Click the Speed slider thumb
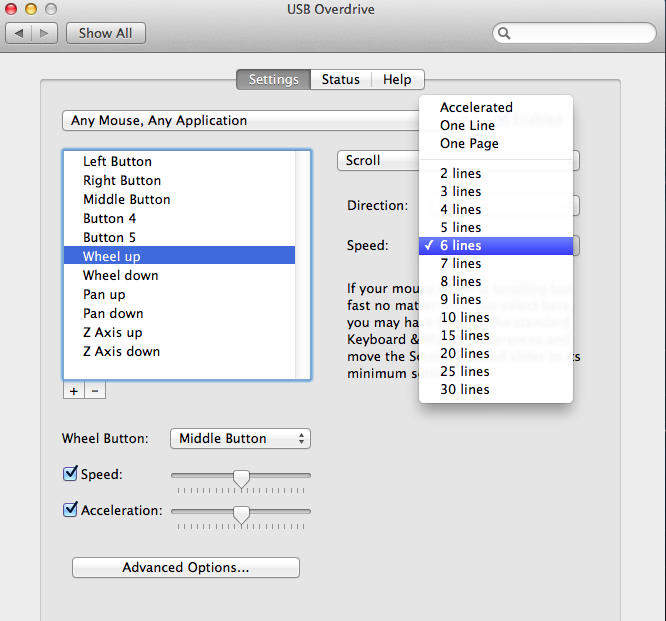This screenshot has height=621, width=666. (x=241, y=479)
